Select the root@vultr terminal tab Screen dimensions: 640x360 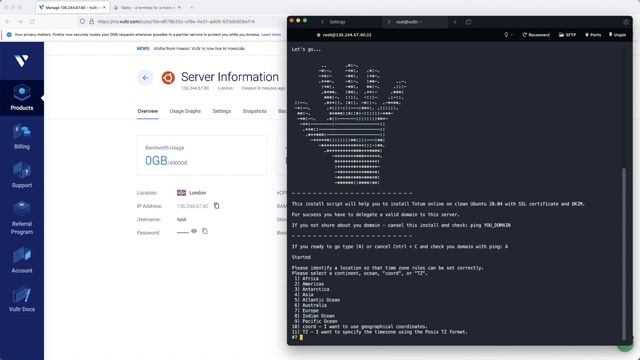click(x=409, y=22)
